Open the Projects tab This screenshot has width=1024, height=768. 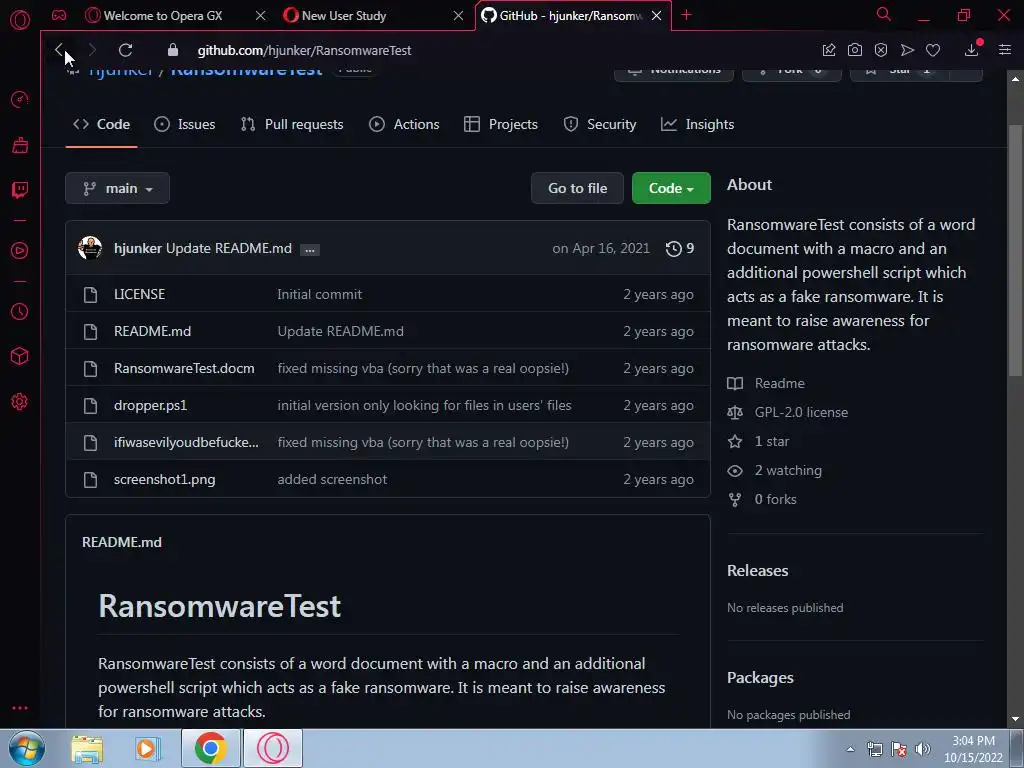pyautogui.click(x=501, y=124)
